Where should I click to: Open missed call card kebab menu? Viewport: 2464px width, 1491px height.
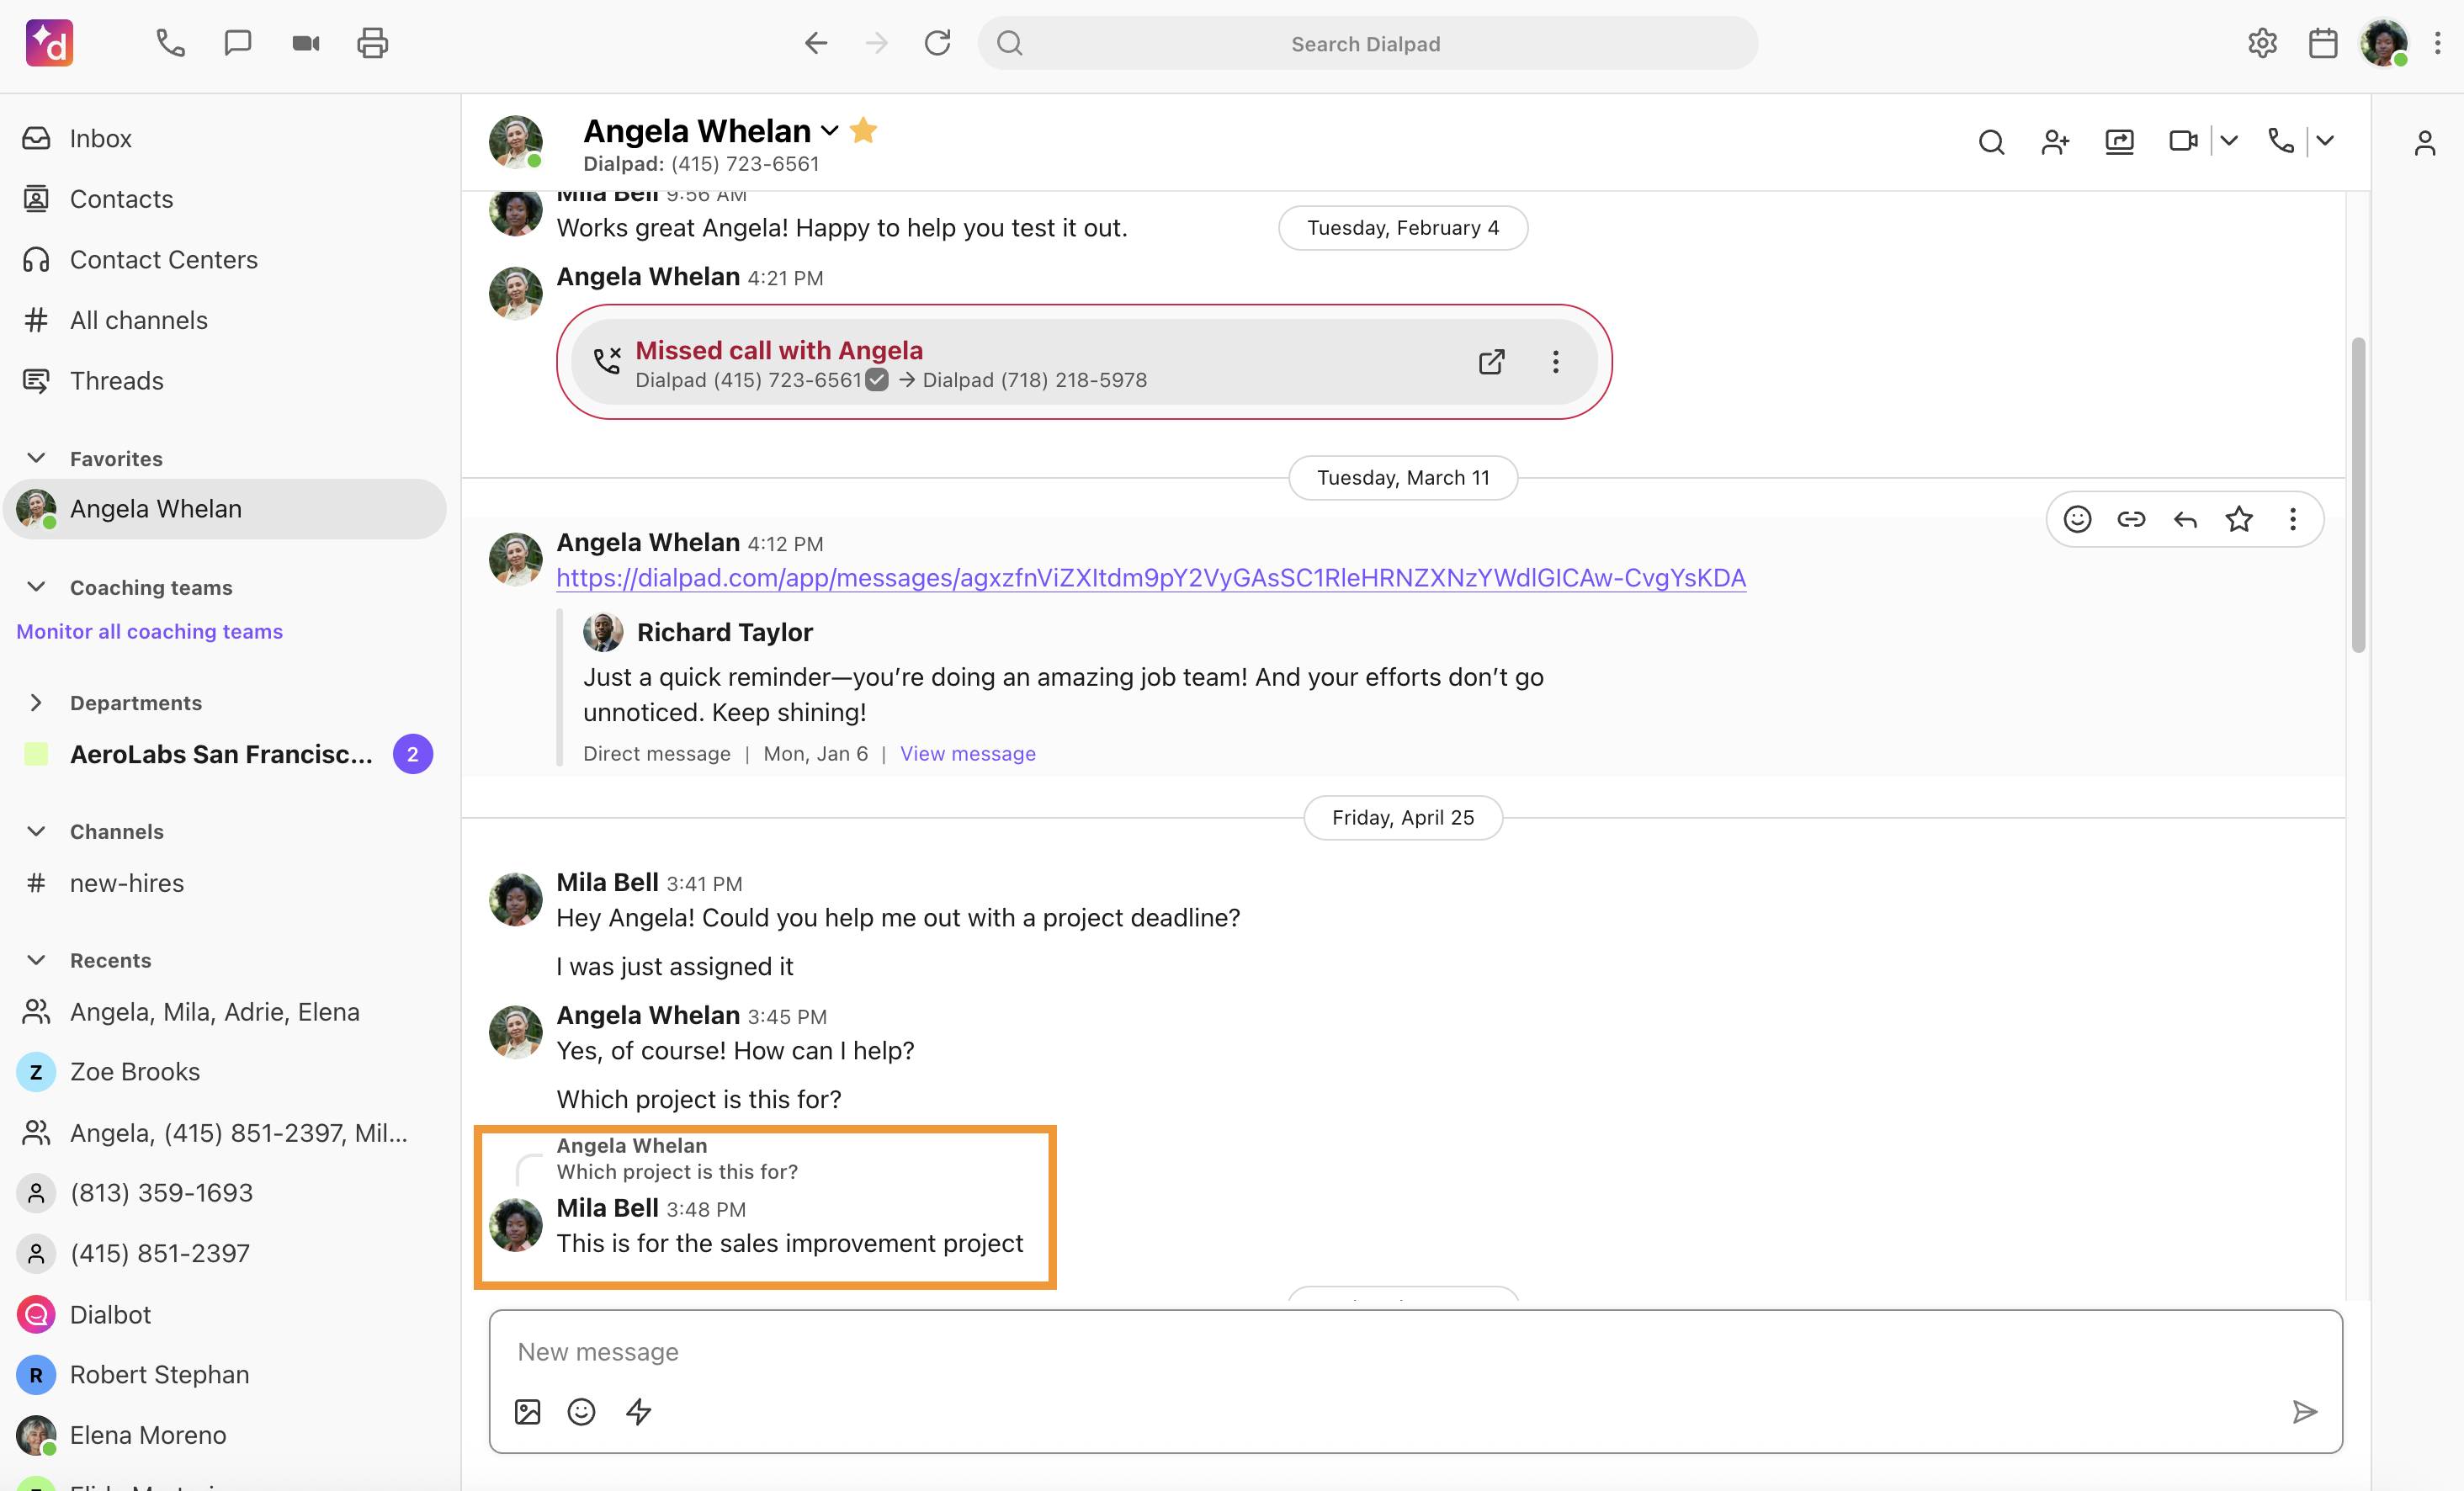point(1555,362)
